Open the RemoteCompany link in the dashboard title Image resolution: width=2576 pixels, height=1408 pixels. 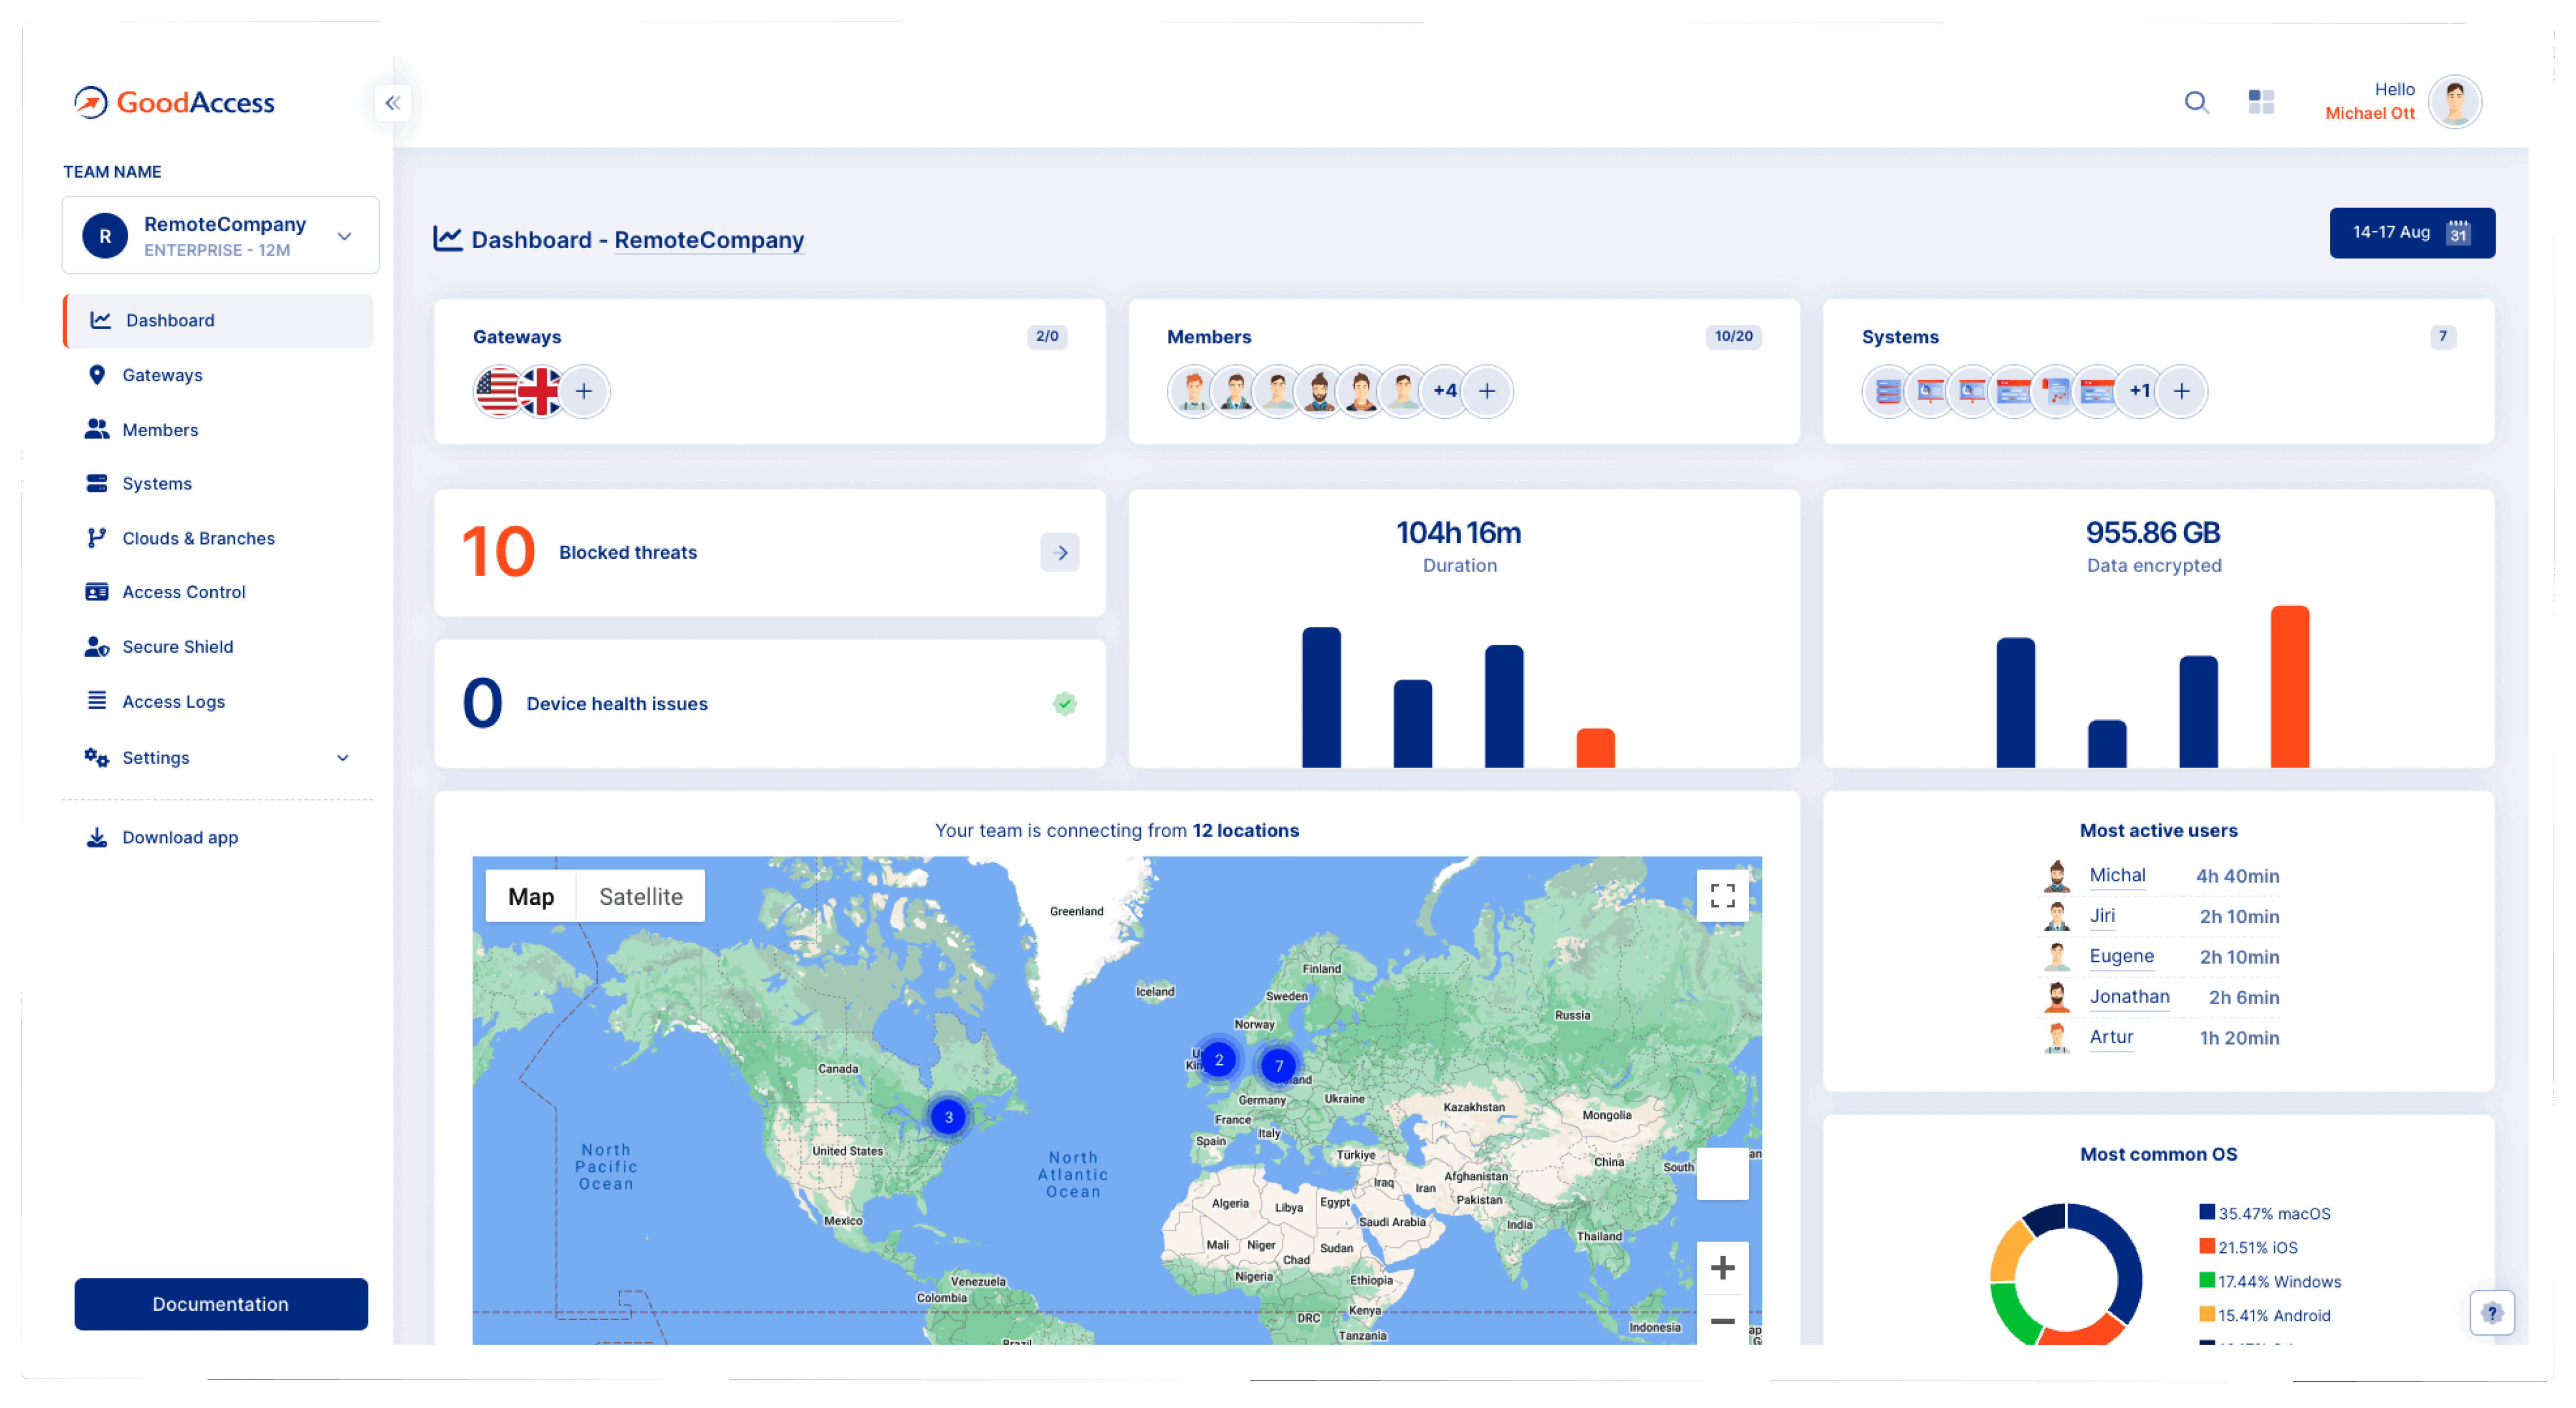[x=709, y=240]
